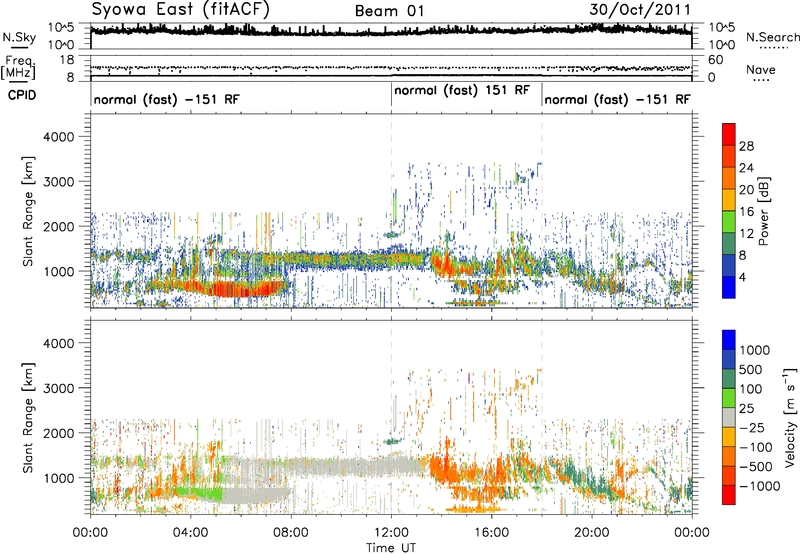Click the '12:00' time axis tick label
The height and width of the screenshot is (554, 800).
pos(391,533)
